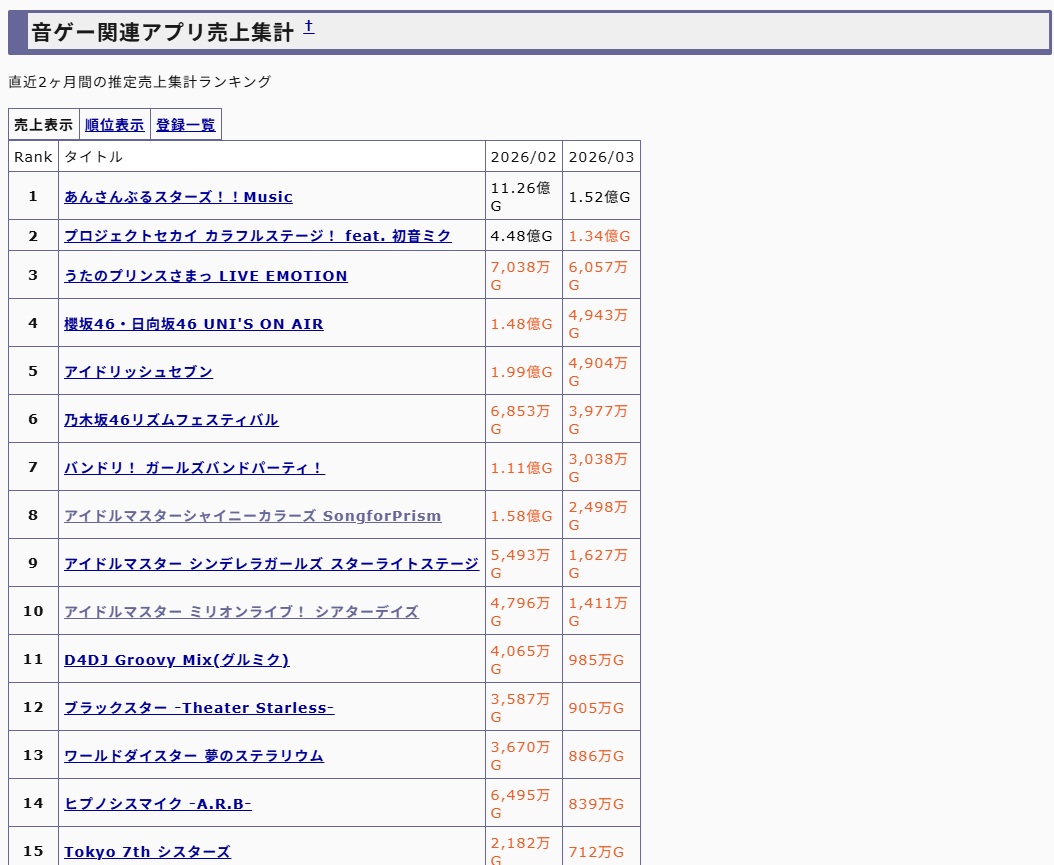The height and width of the screenshot is (865, 1054).
Task: Open シンデレラガールズ スターライトステージ link
Action: 271,564
